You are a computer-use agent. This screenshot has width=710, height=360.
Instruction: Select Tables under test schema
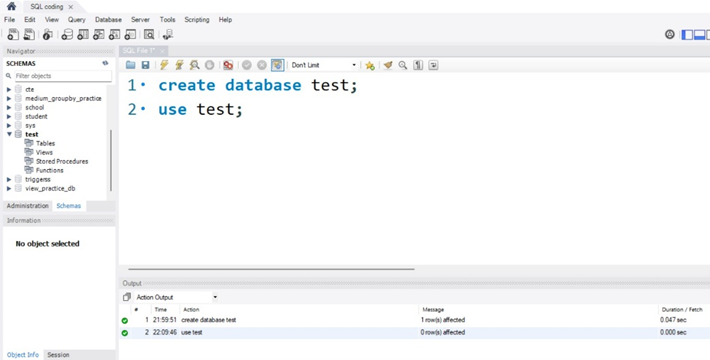click(x=45, y=143)
